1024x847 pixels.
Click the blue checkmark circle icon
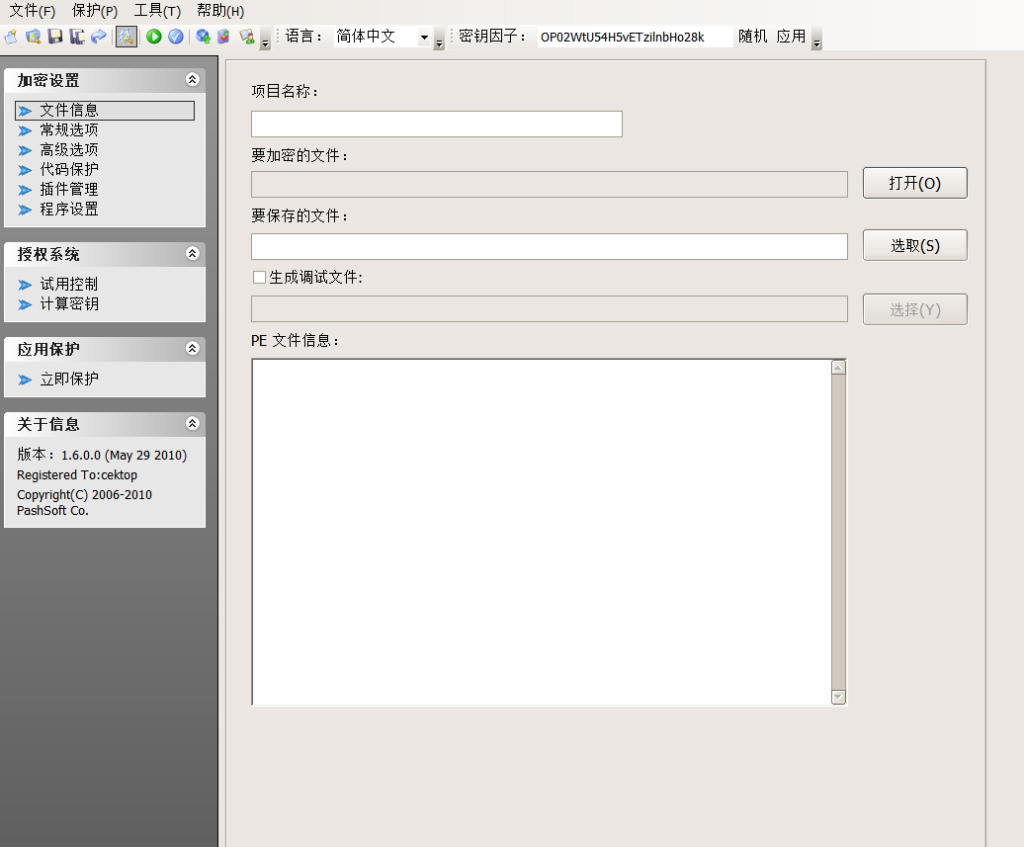click(x=176, y=37)
